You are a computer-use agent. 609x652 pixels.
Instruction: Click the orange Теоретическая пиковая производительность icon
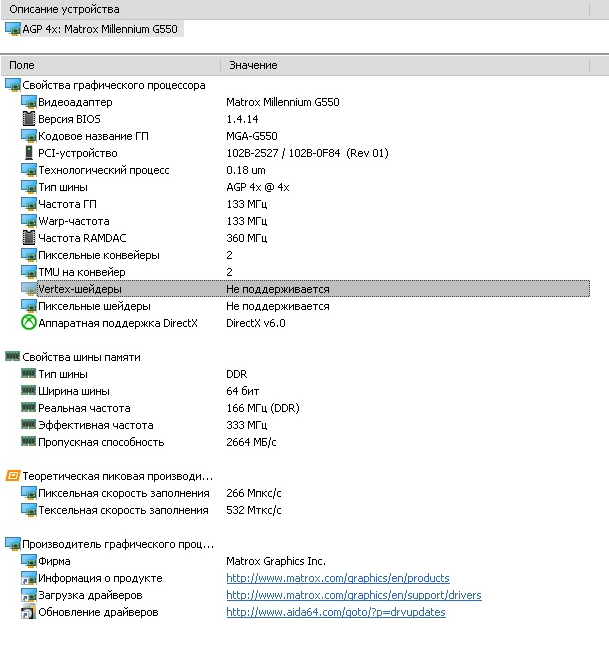pos(13,476)
